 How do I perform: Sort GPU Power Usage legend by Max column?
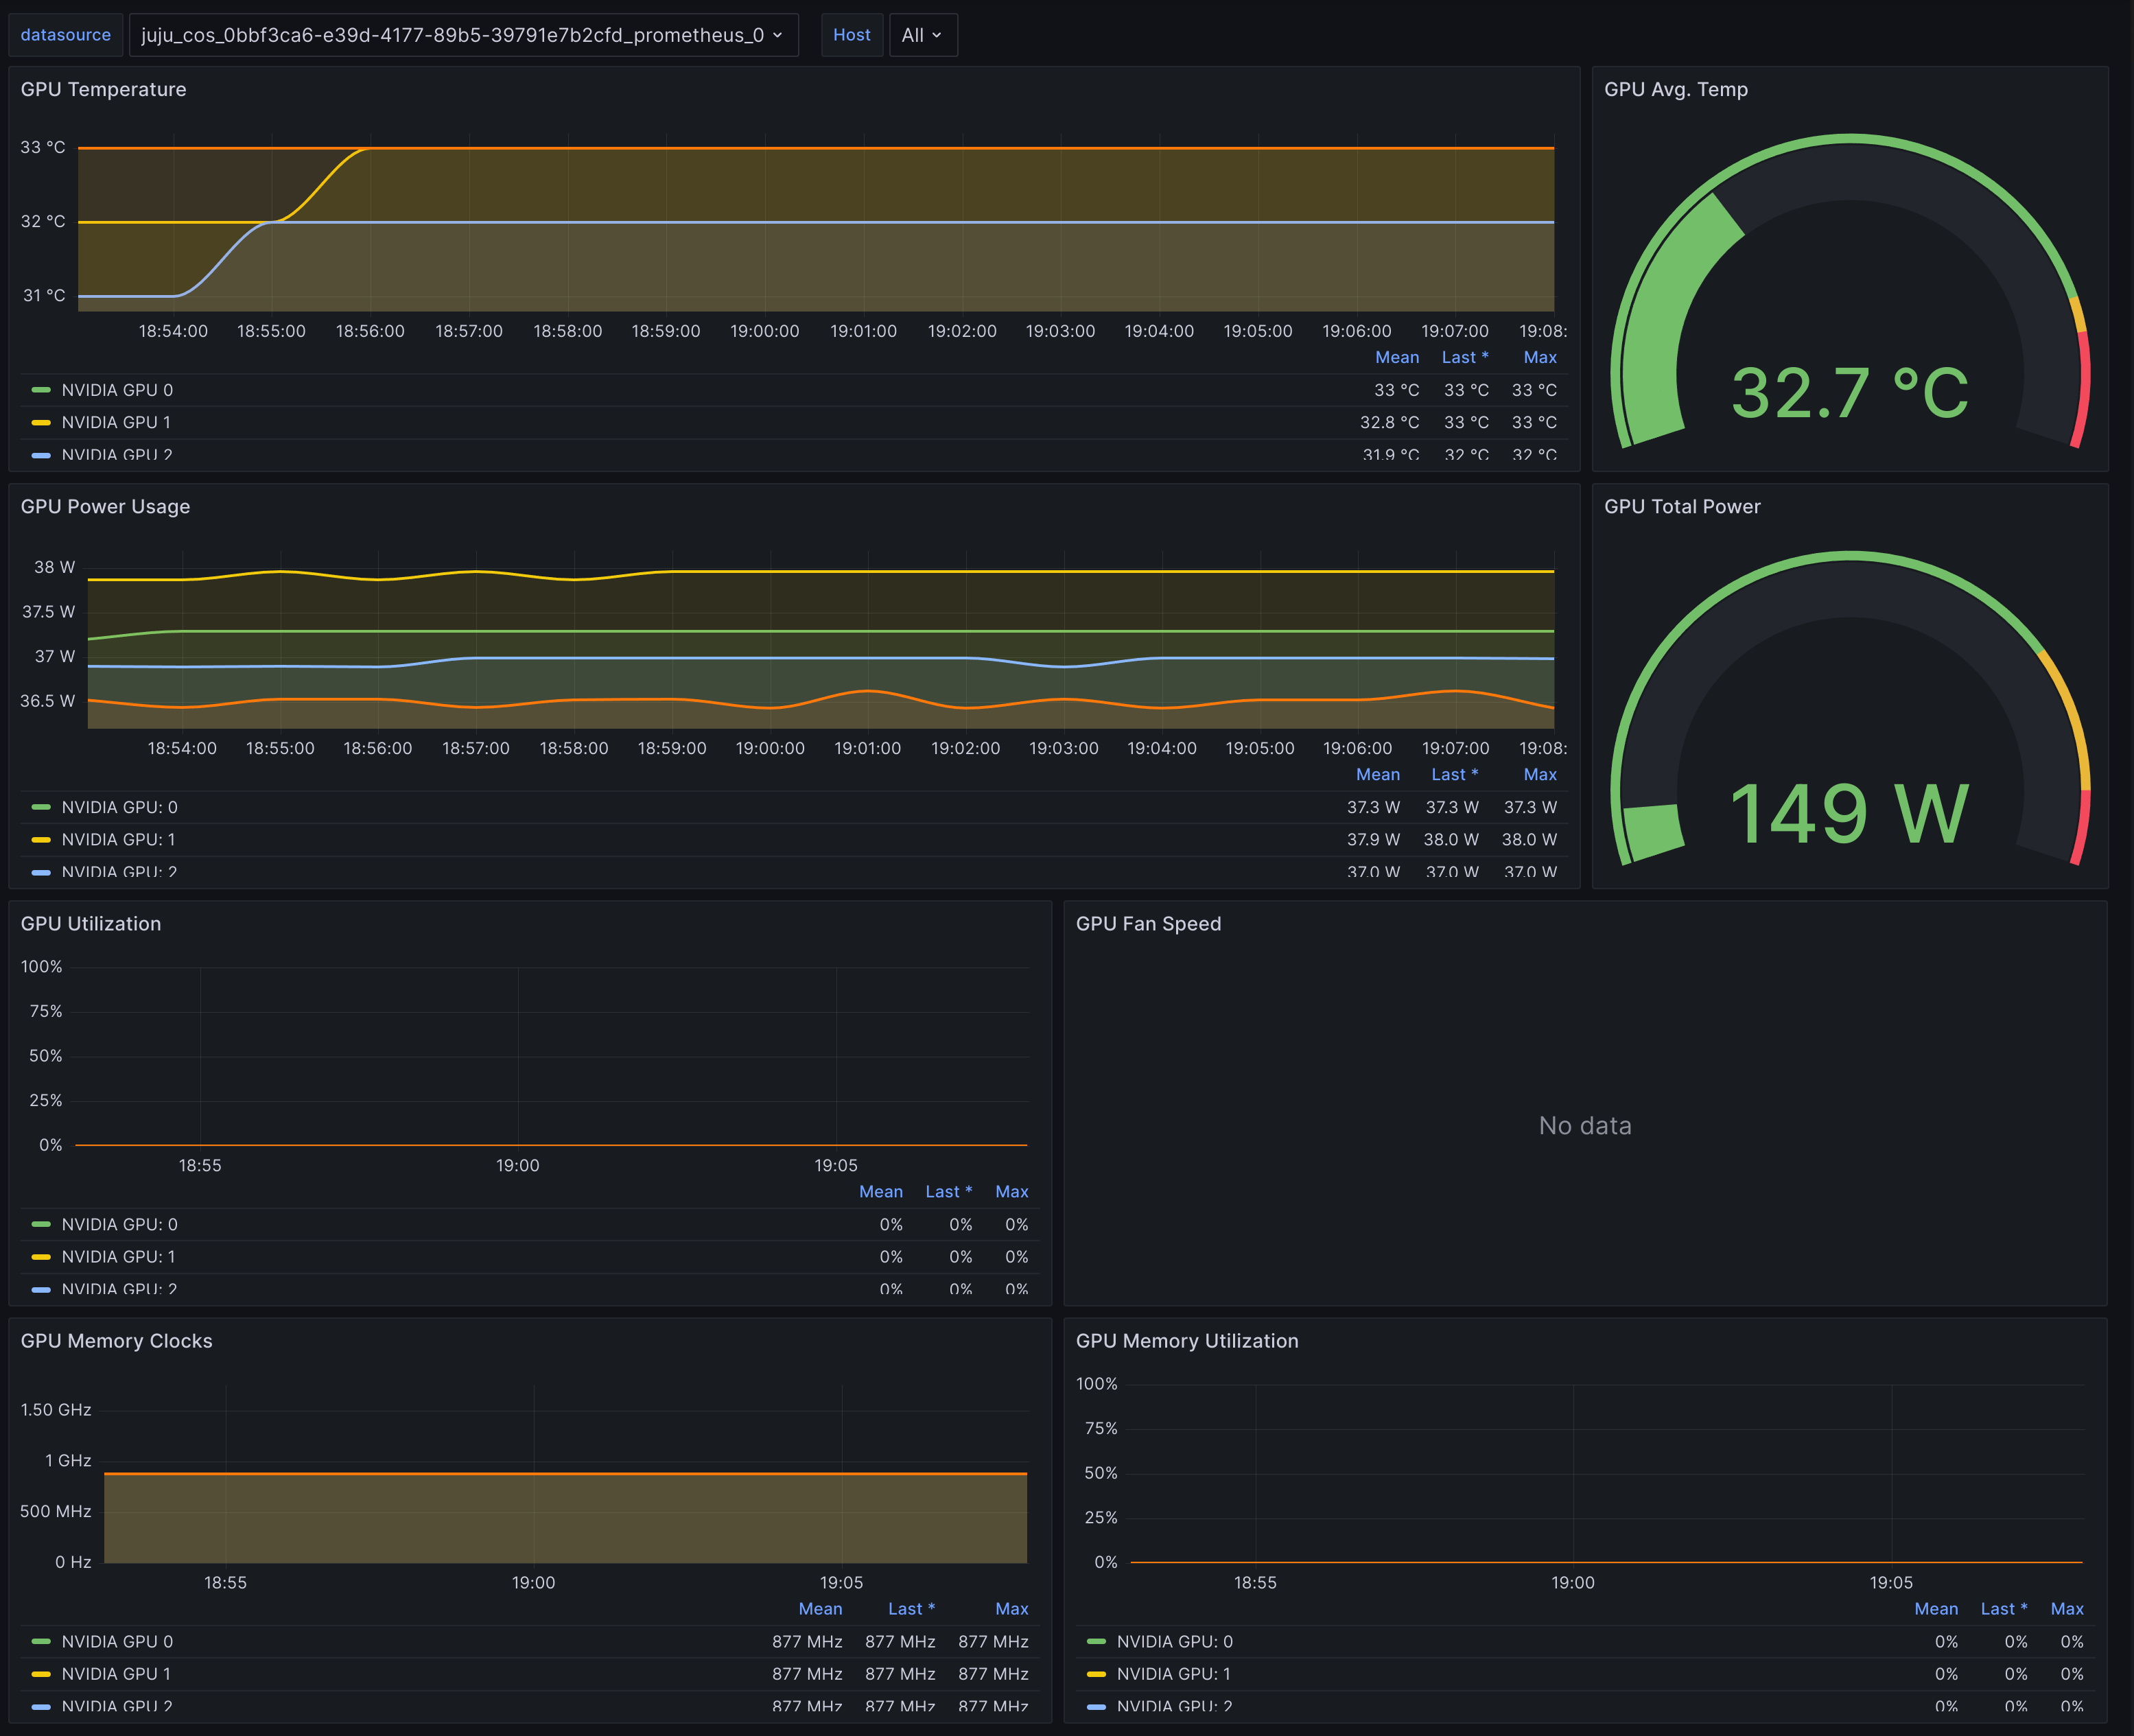1539,774
